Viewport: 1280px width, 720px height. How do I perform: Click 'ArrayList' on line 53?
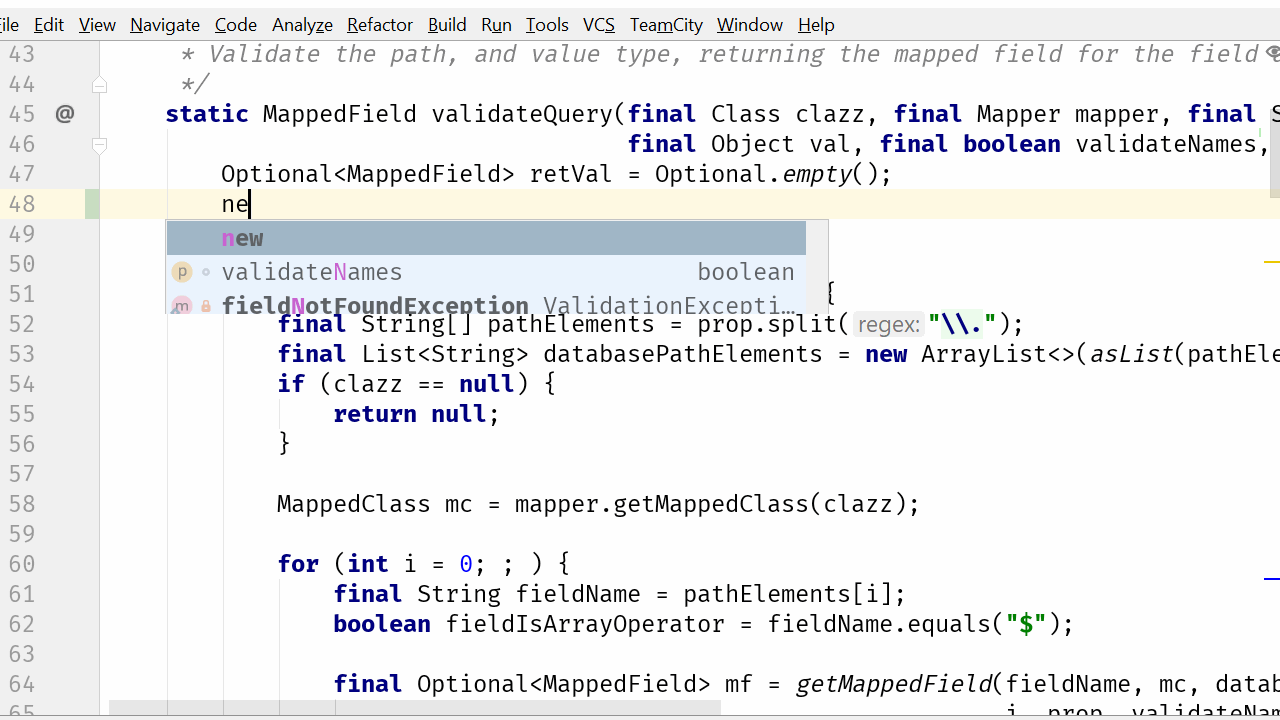coord(984,354)
